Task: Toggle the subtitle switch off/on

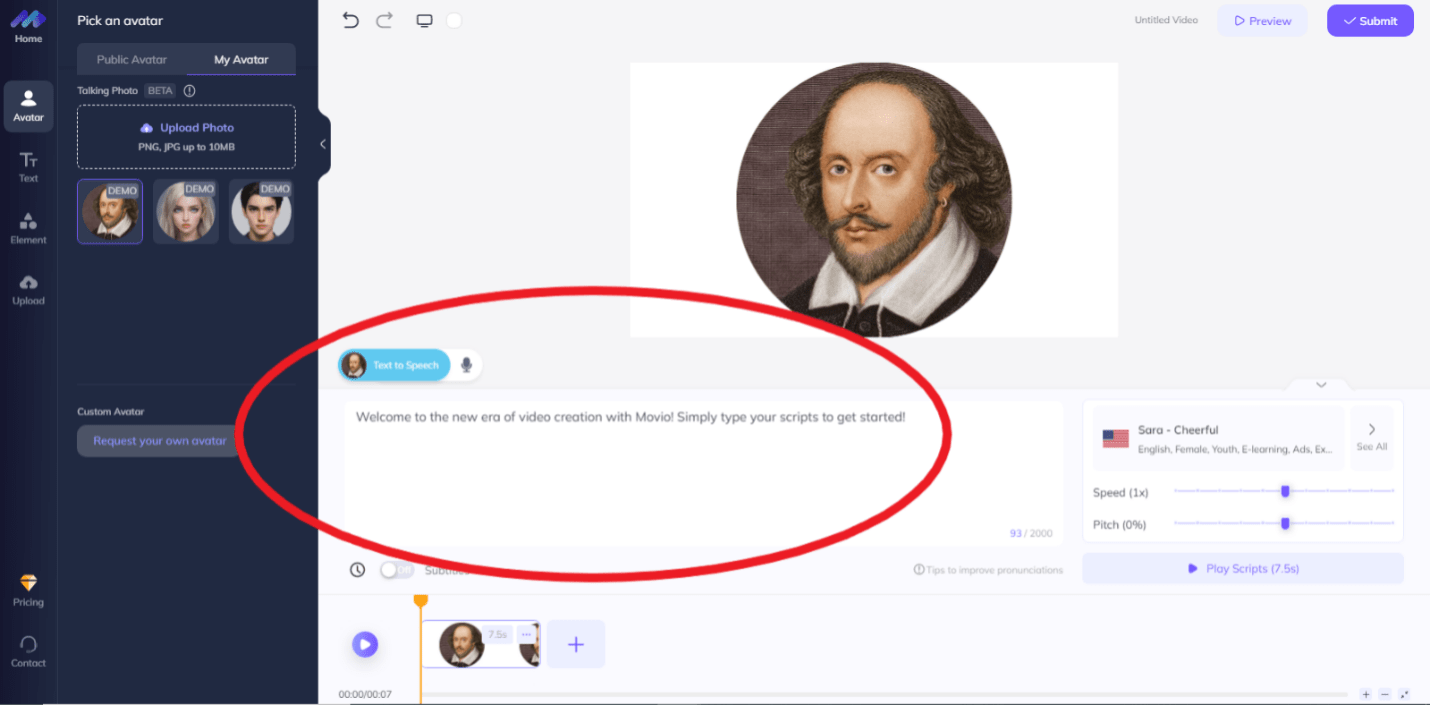Action: [397, 570]
